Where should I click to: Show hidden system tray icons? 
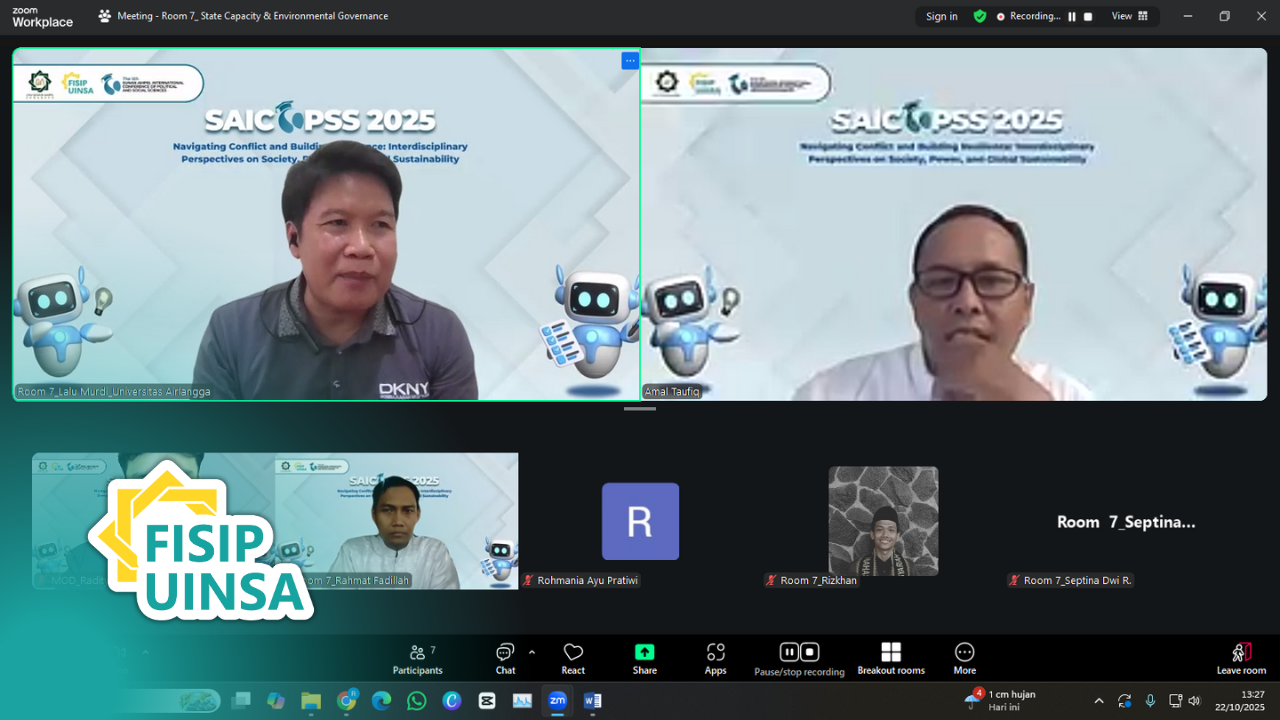1099,701
